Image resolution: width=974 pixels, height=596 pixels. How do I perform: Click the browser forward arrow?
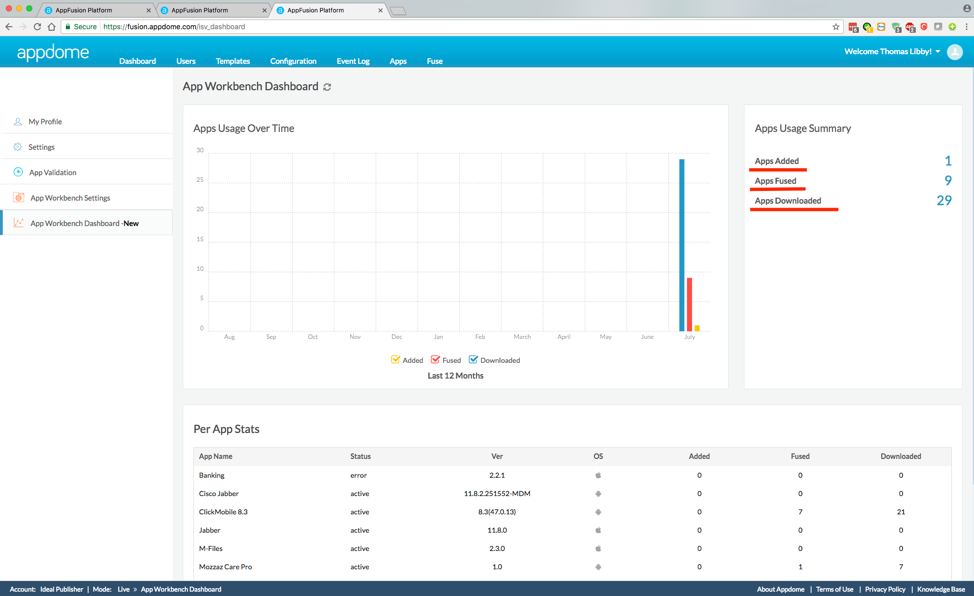point(23,27)
